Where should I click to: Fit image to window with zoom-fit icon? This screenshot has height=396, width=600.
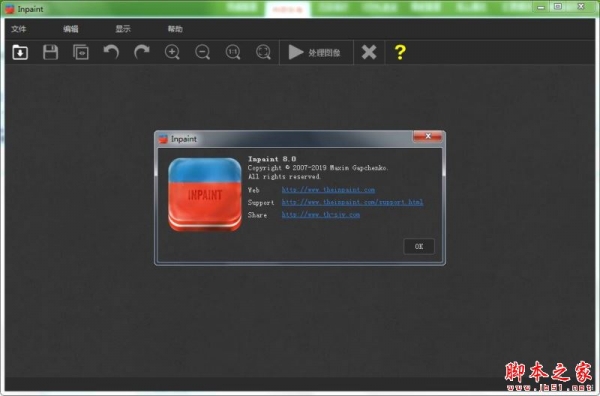(263, 52)
